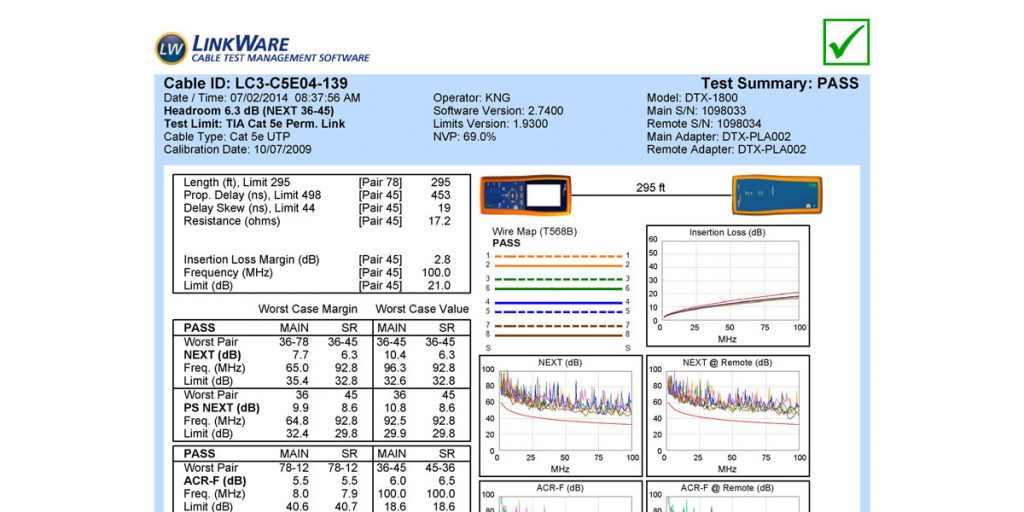1024x512 pixels.
Task: Click Cable Type: Cat 5e UTP
Action: point(227,136)
